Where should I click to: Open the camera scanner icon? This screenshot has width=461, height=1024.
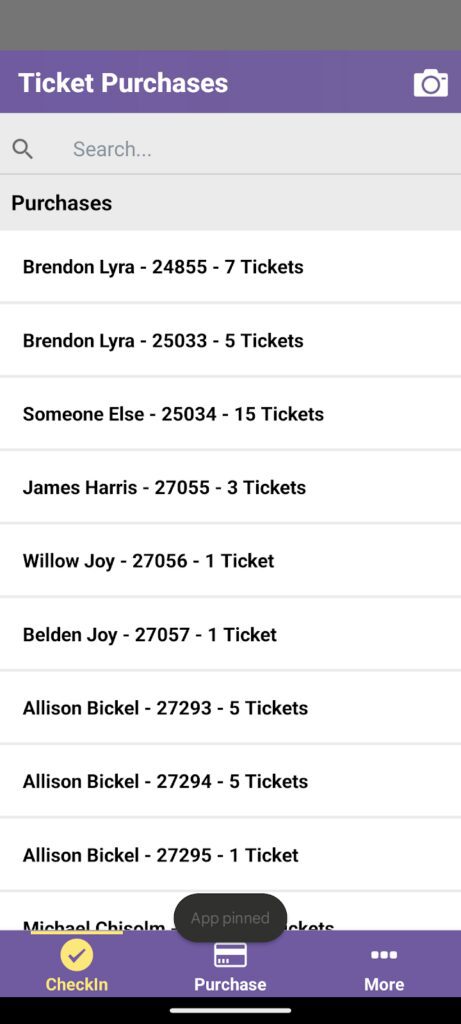431,84
